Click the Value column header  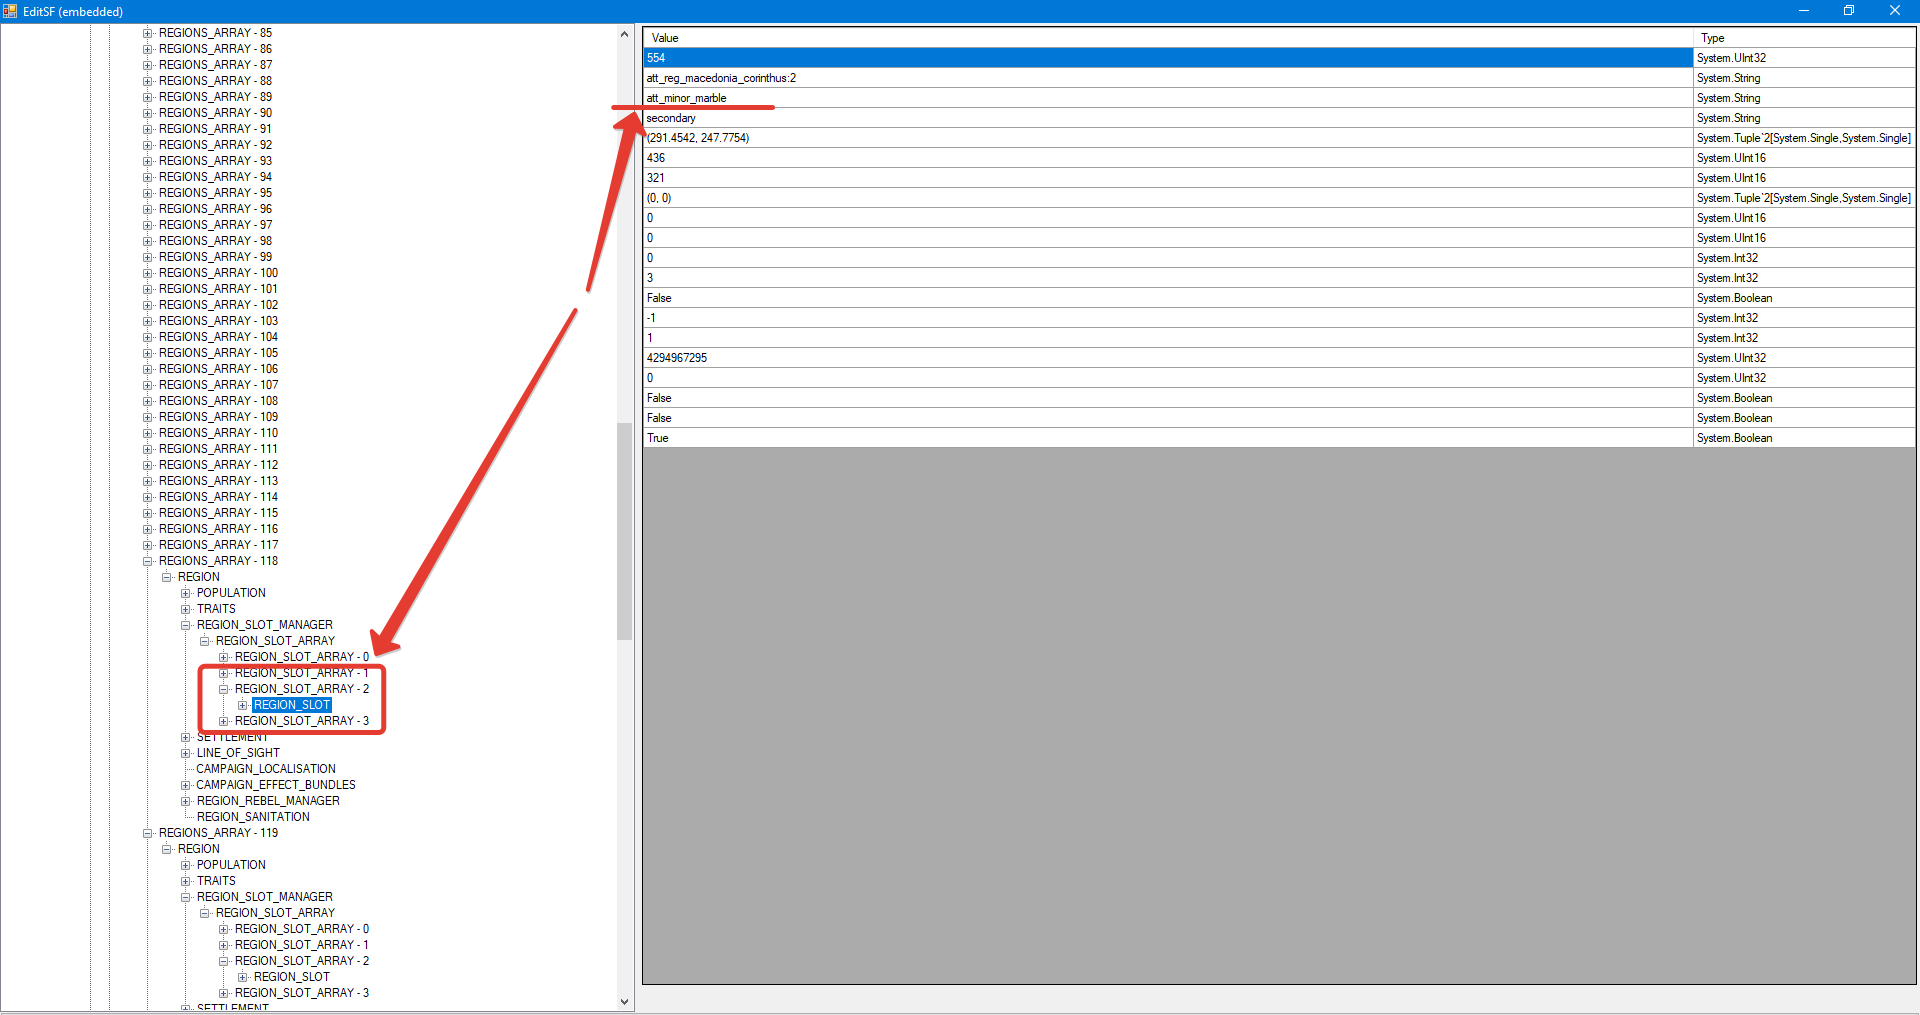point(1168,38)
